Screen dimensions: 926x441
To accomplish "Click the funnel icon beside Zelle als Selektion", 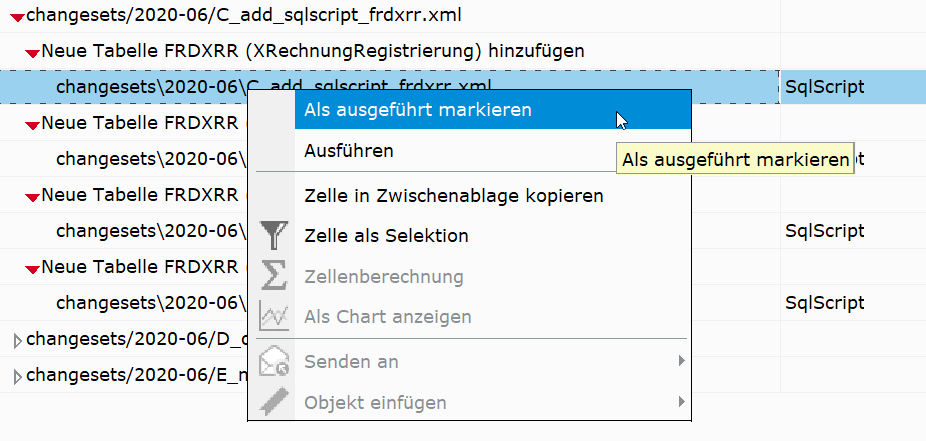I will coord(272,236).
